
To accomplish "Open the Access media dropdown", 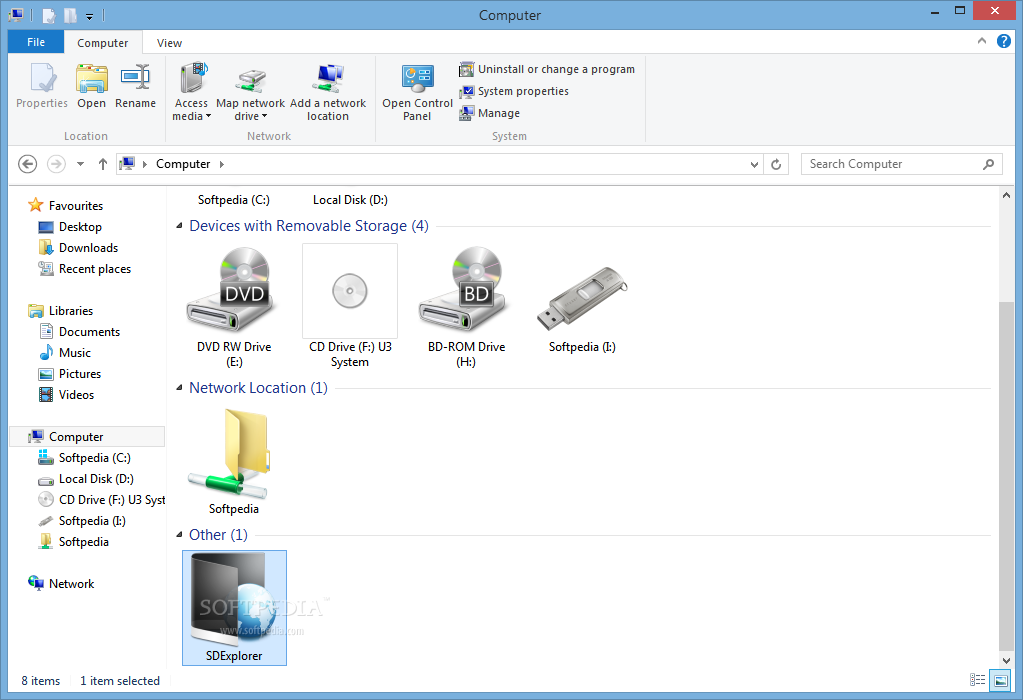I will tap(191, 91).
